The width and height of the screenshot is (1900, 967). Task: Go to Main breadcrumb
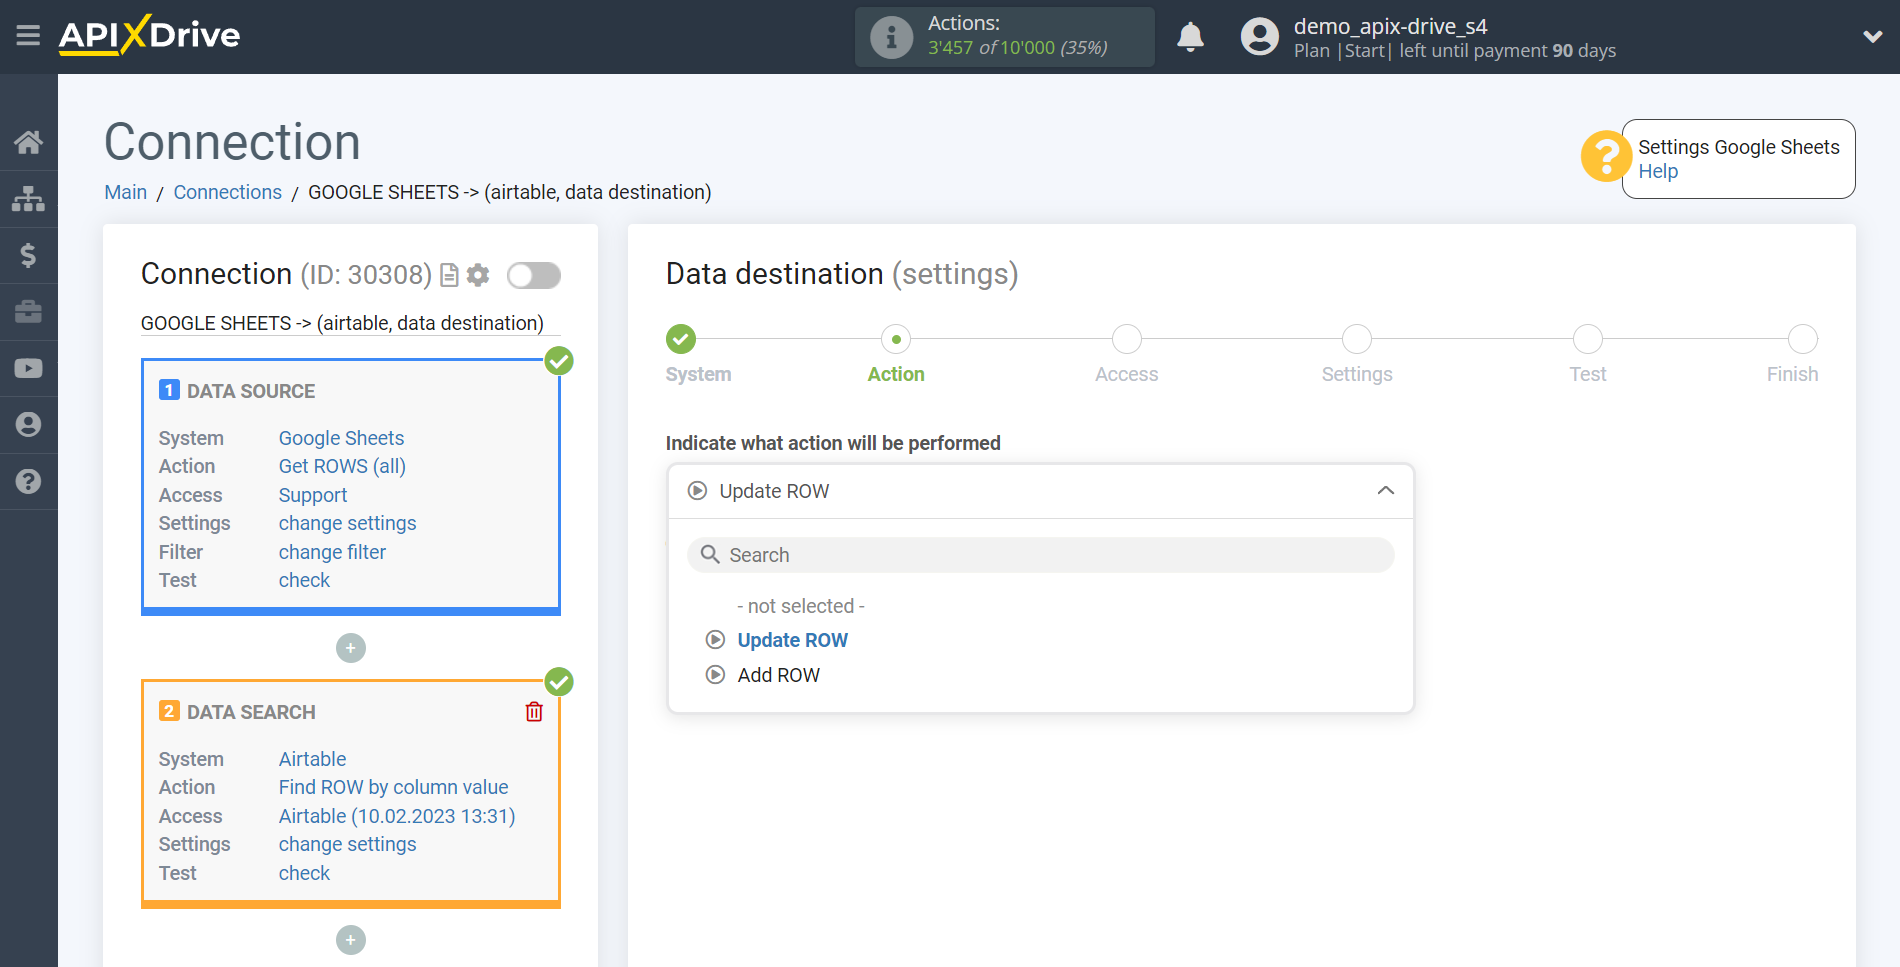(126, 192)
